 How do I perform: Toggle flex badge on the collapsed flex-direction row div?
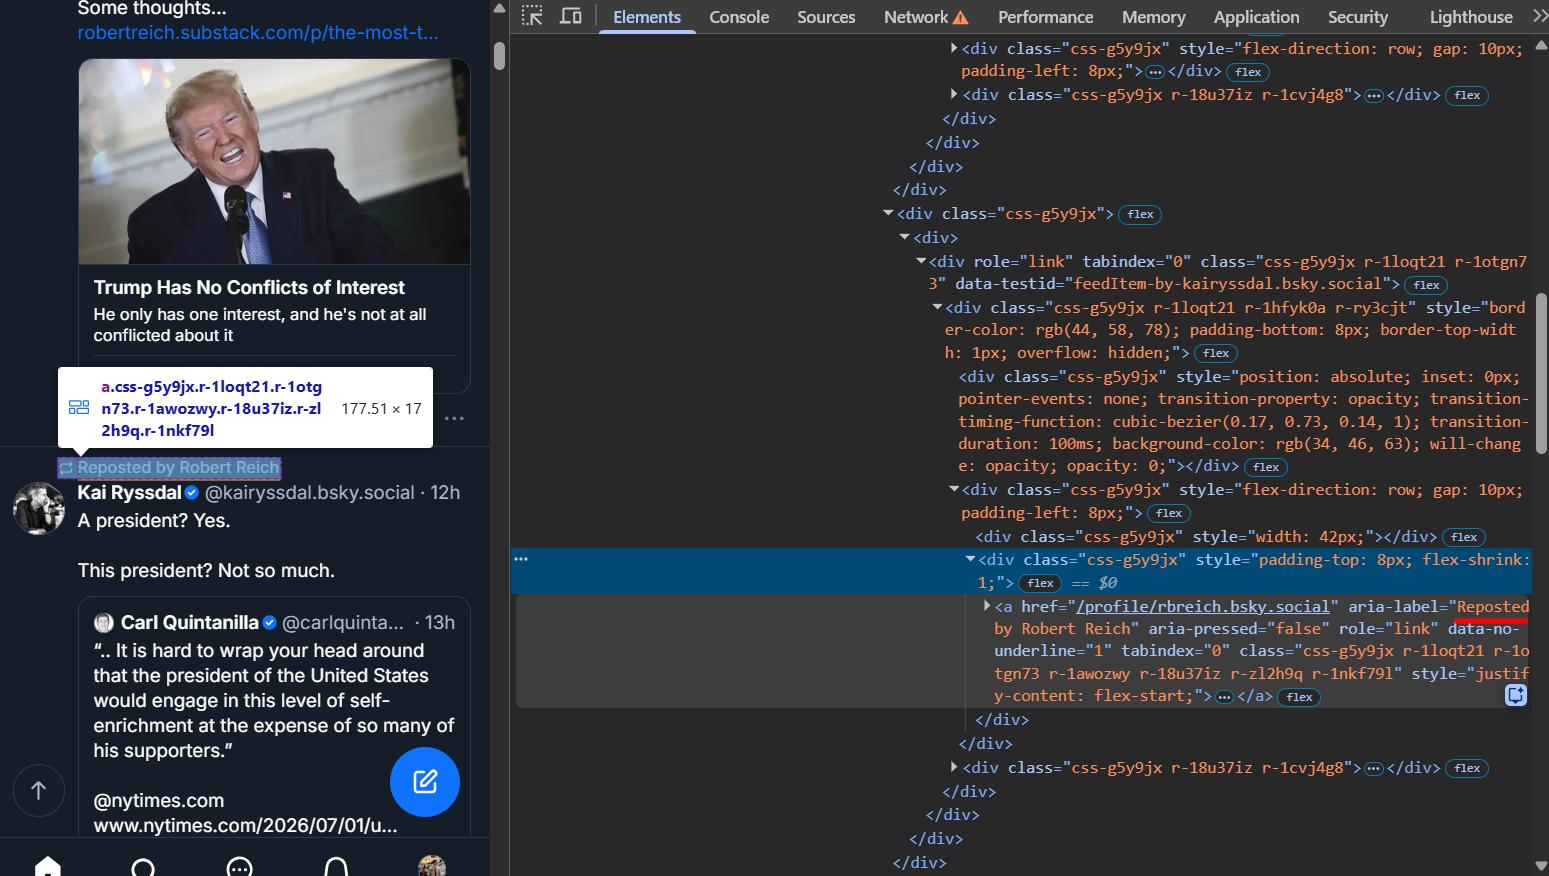point(1248,72)
